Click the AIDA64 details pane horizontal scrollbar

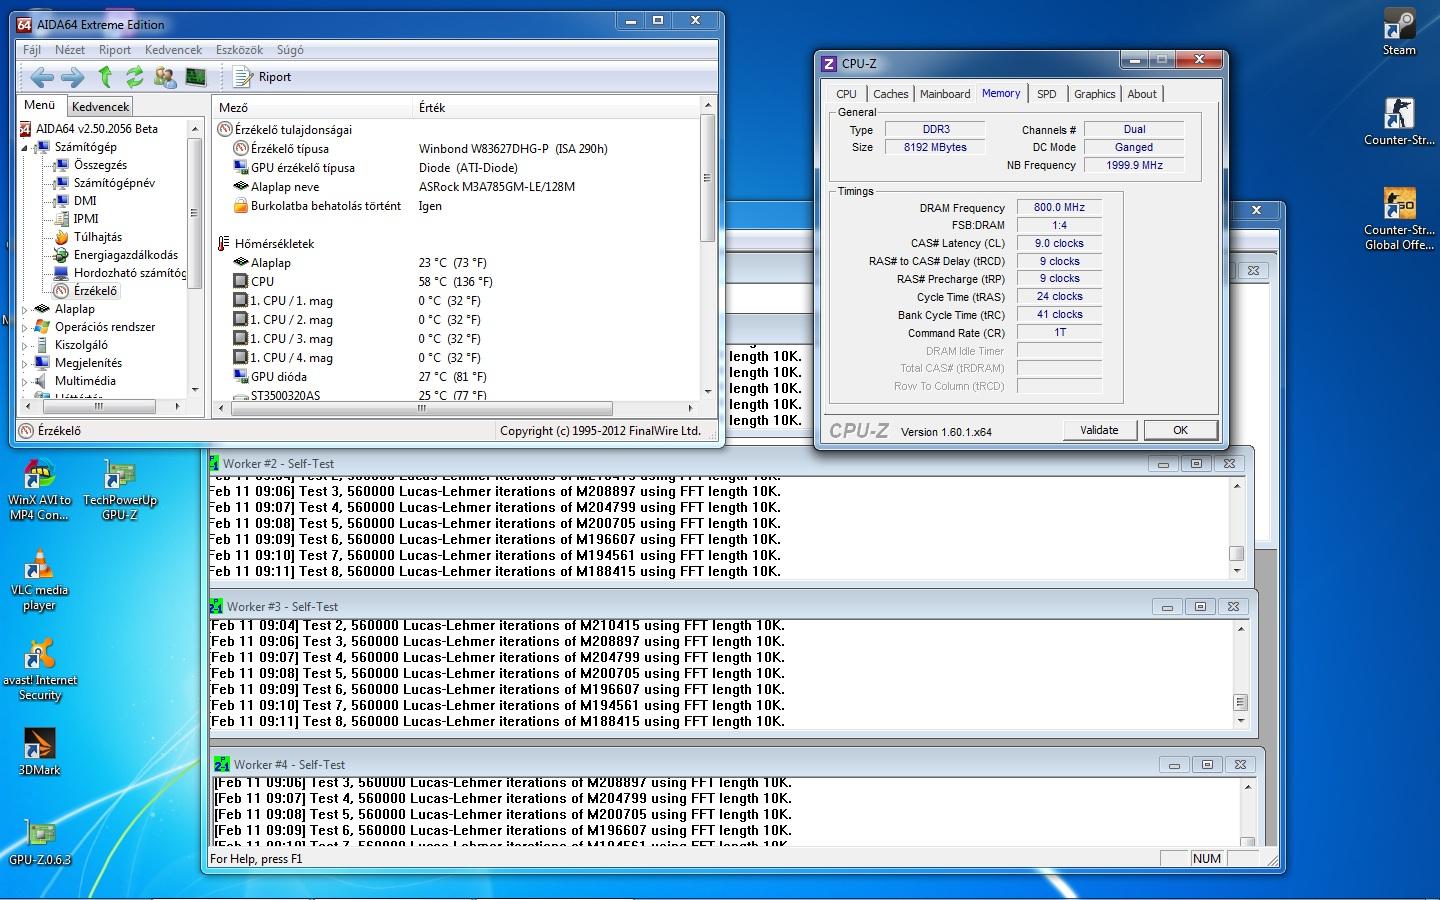pos(454,408)
